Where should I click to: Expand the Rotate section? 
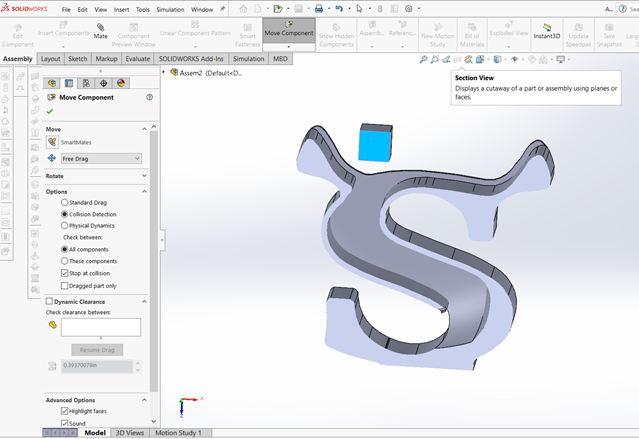[x=144, y=176]
